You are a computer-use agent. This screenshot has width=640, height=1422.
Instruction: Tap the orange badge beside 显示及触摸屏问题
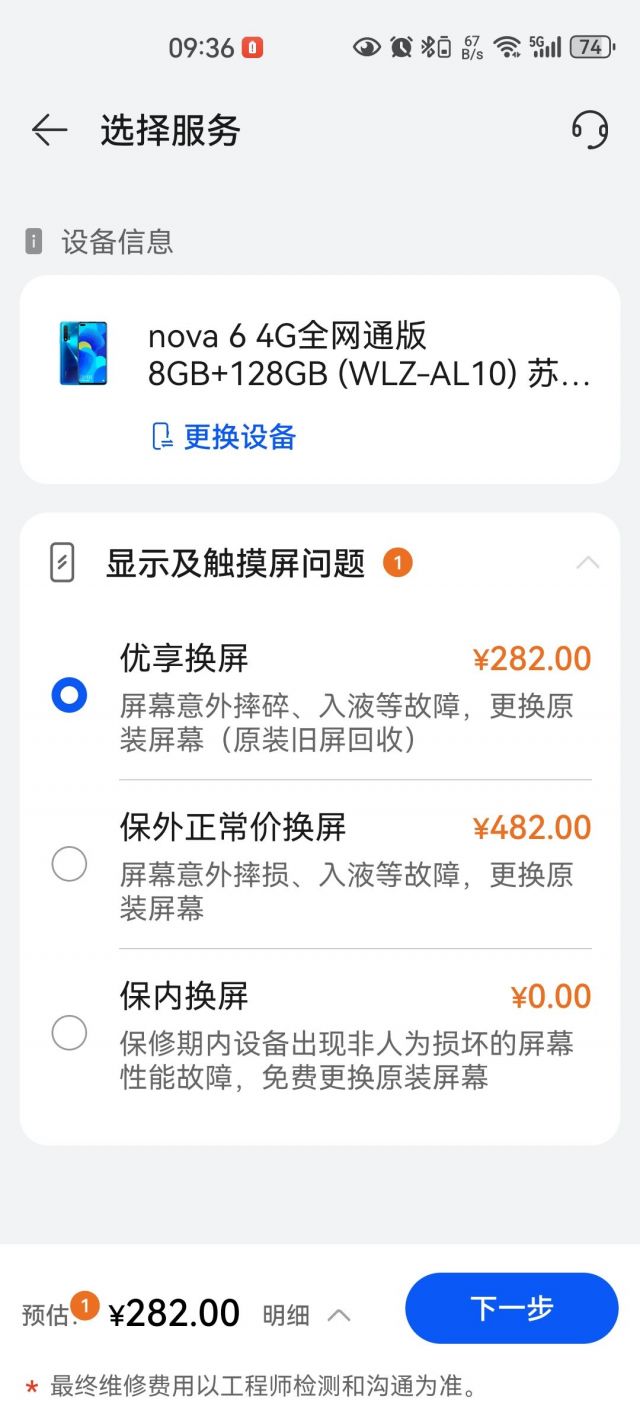397,563
